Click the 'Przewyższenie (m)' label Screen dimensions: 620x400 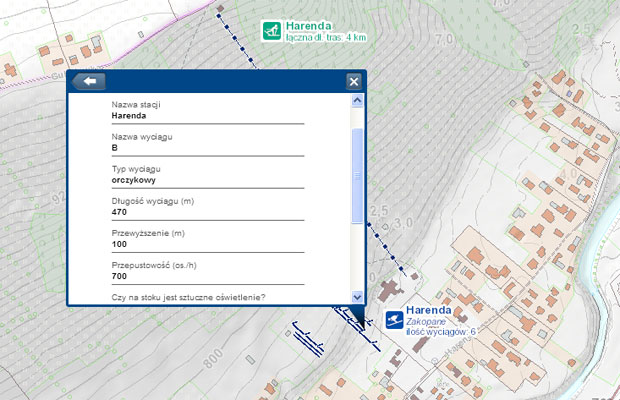click(x=148, y=233)
